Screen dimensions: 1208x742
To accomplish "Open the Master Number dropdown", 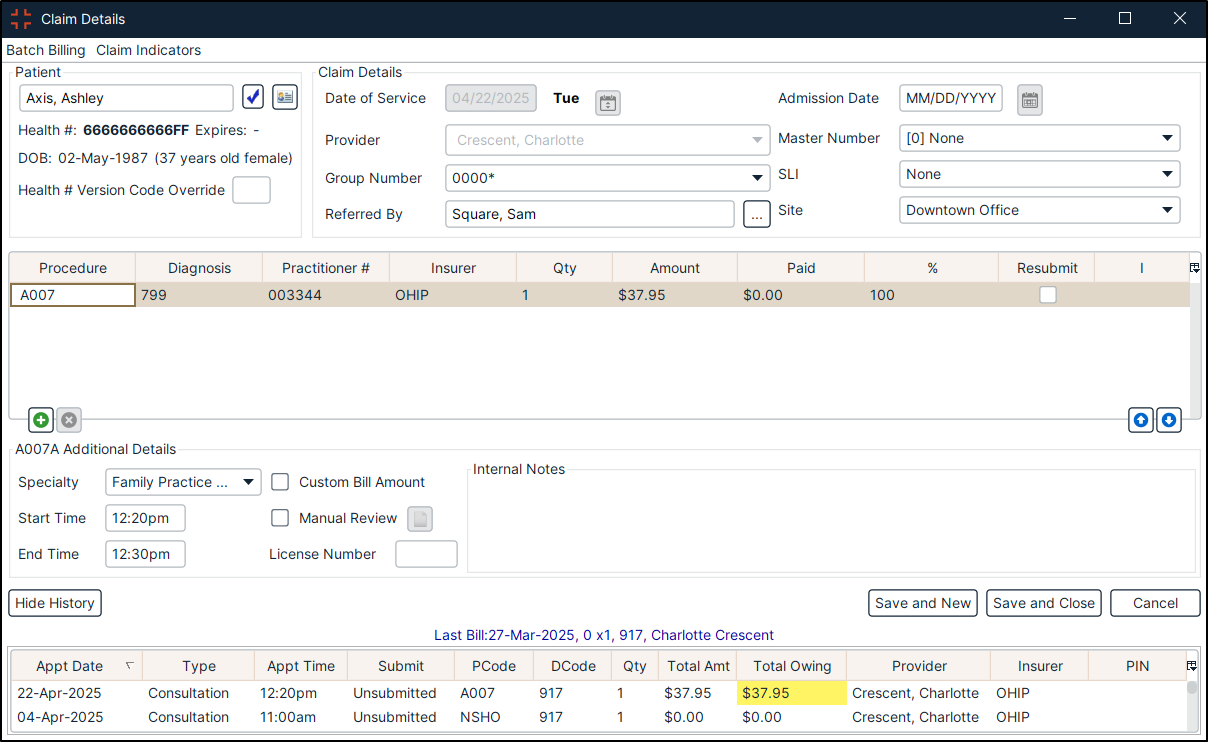I will [1166, 138].
